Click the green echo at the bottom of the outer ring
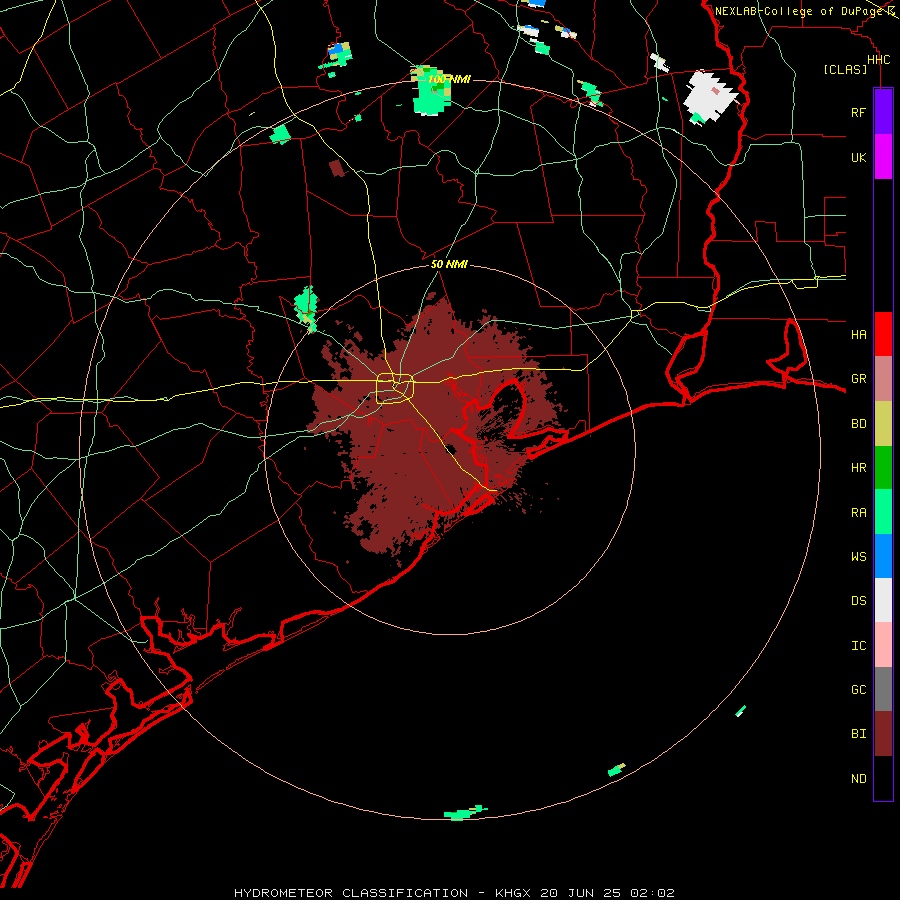The image size is (900, 900). tap(464, 813)
